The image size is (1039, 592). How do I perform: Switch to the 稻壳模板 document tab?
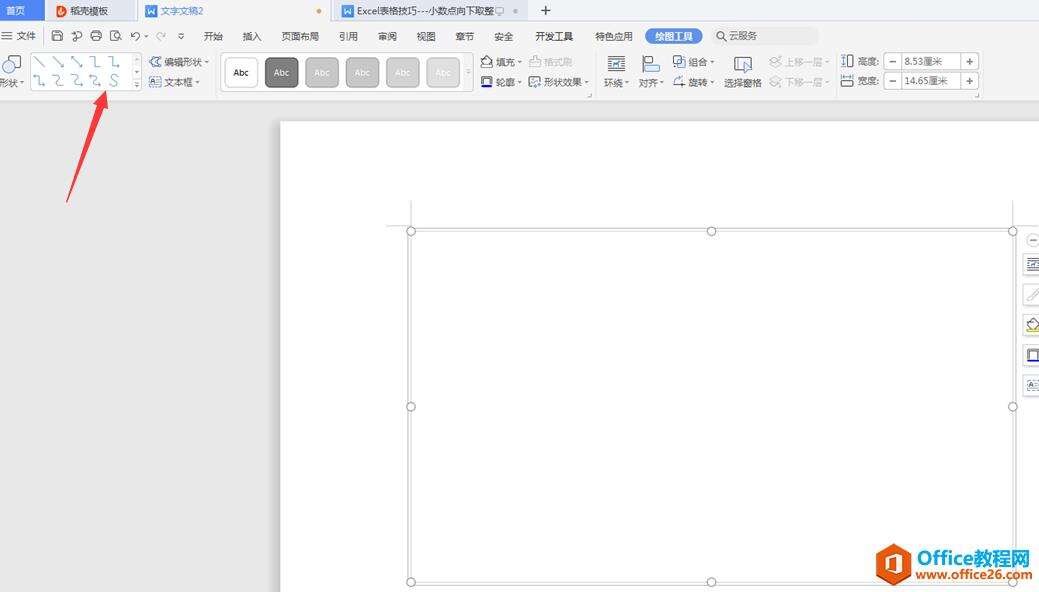89,11
